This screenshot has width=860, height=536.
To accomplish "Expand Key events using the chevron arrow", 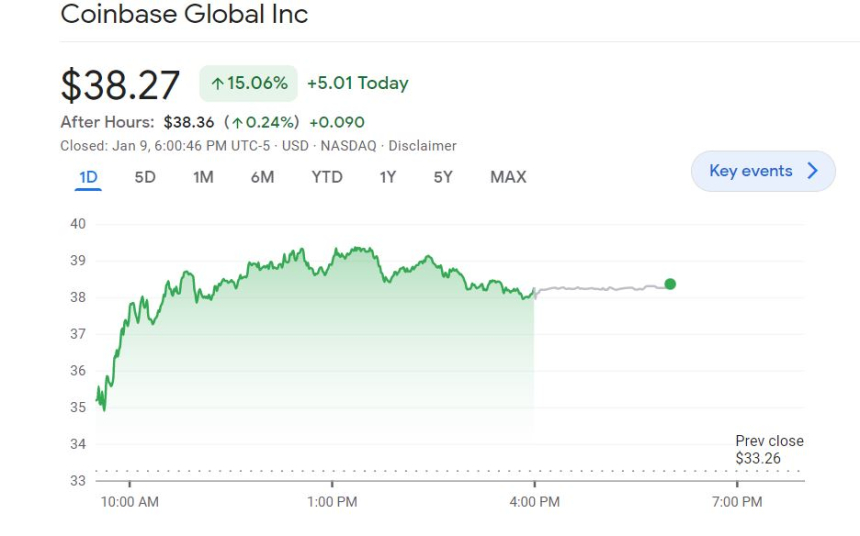I will (813, 171).
